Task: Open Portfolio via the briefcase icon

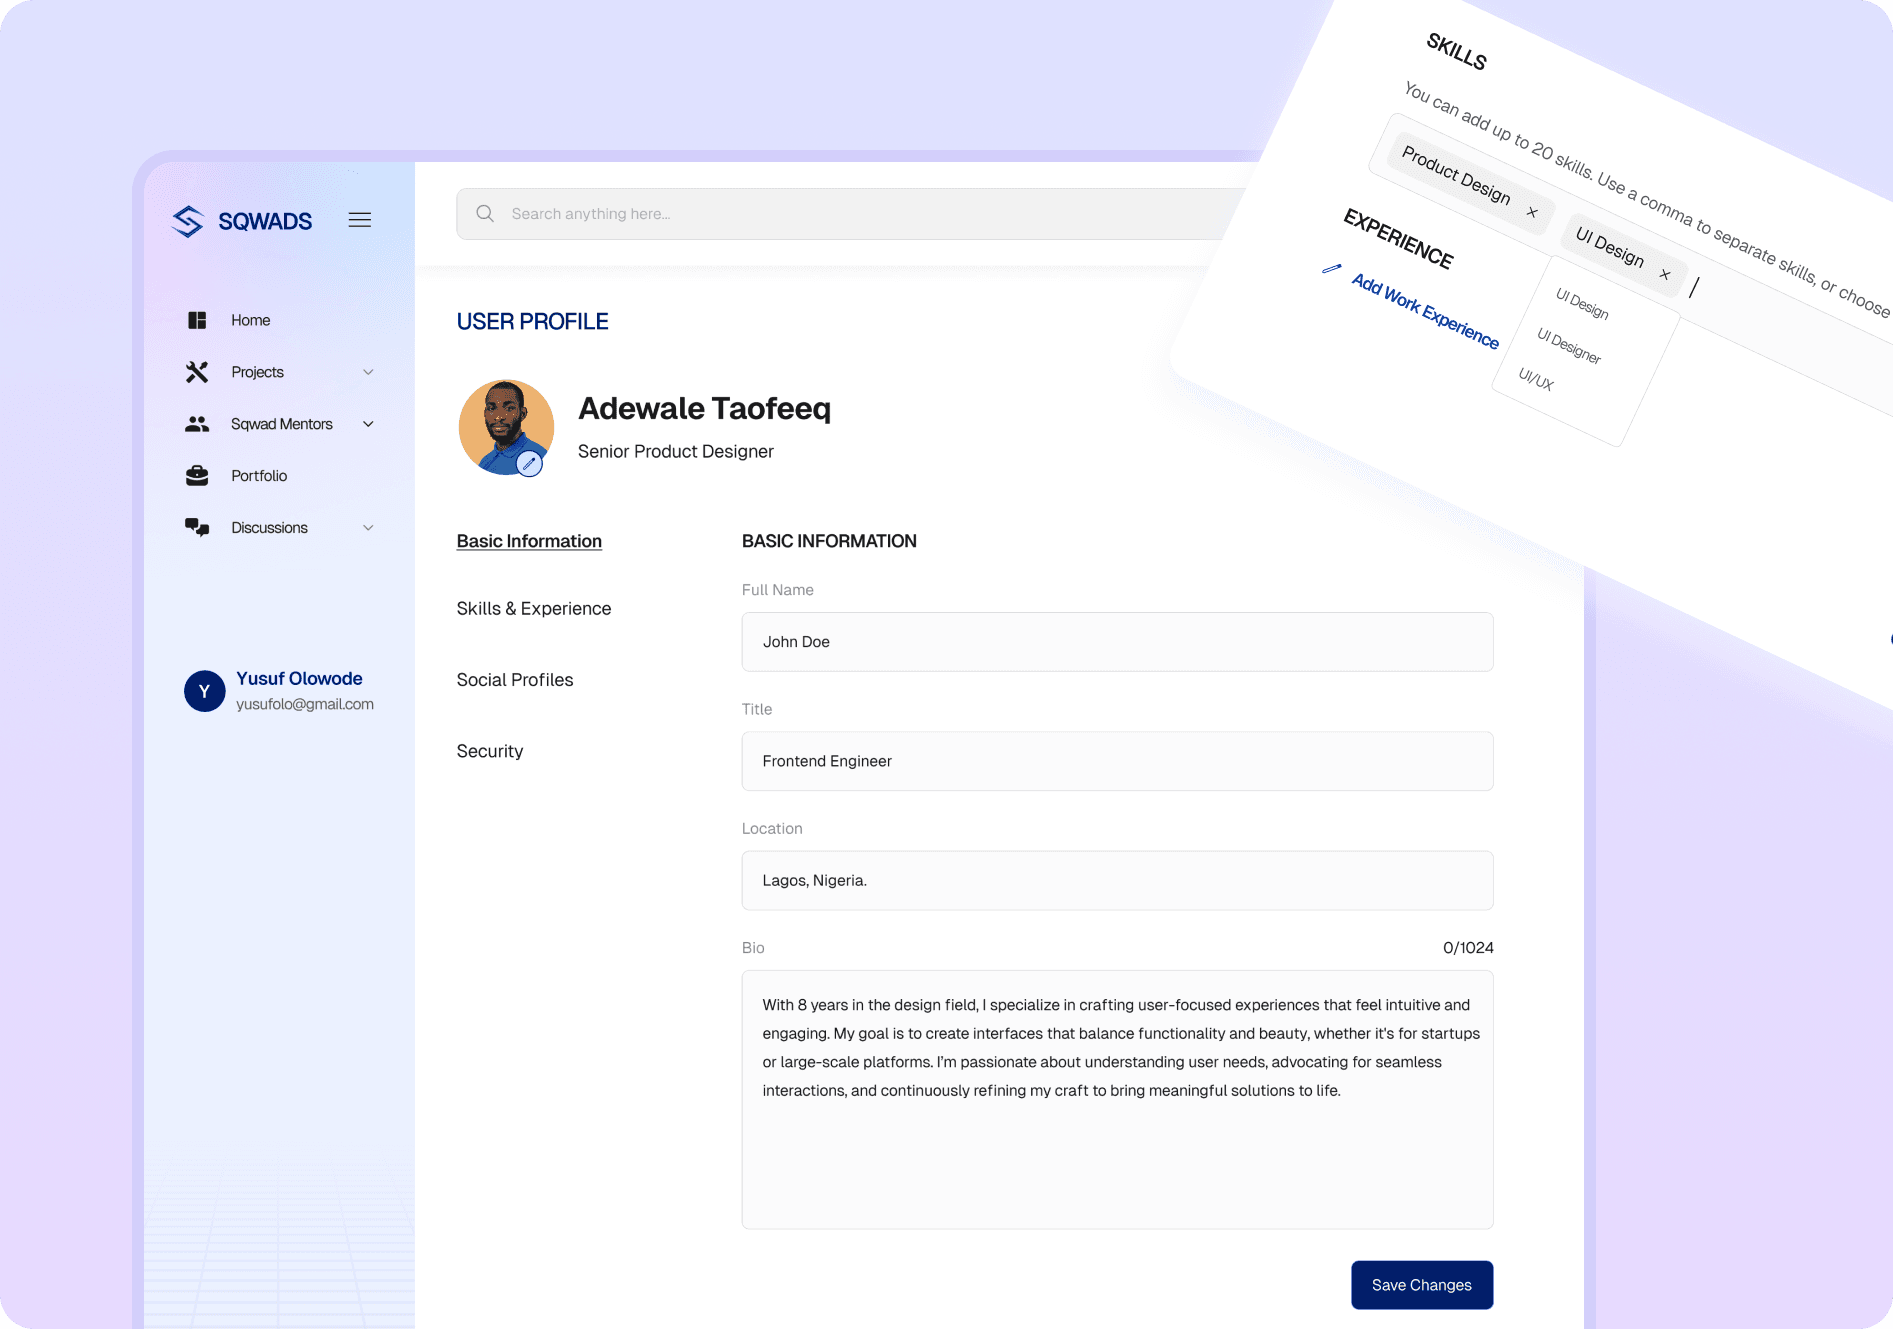Action: pos(197,475)
